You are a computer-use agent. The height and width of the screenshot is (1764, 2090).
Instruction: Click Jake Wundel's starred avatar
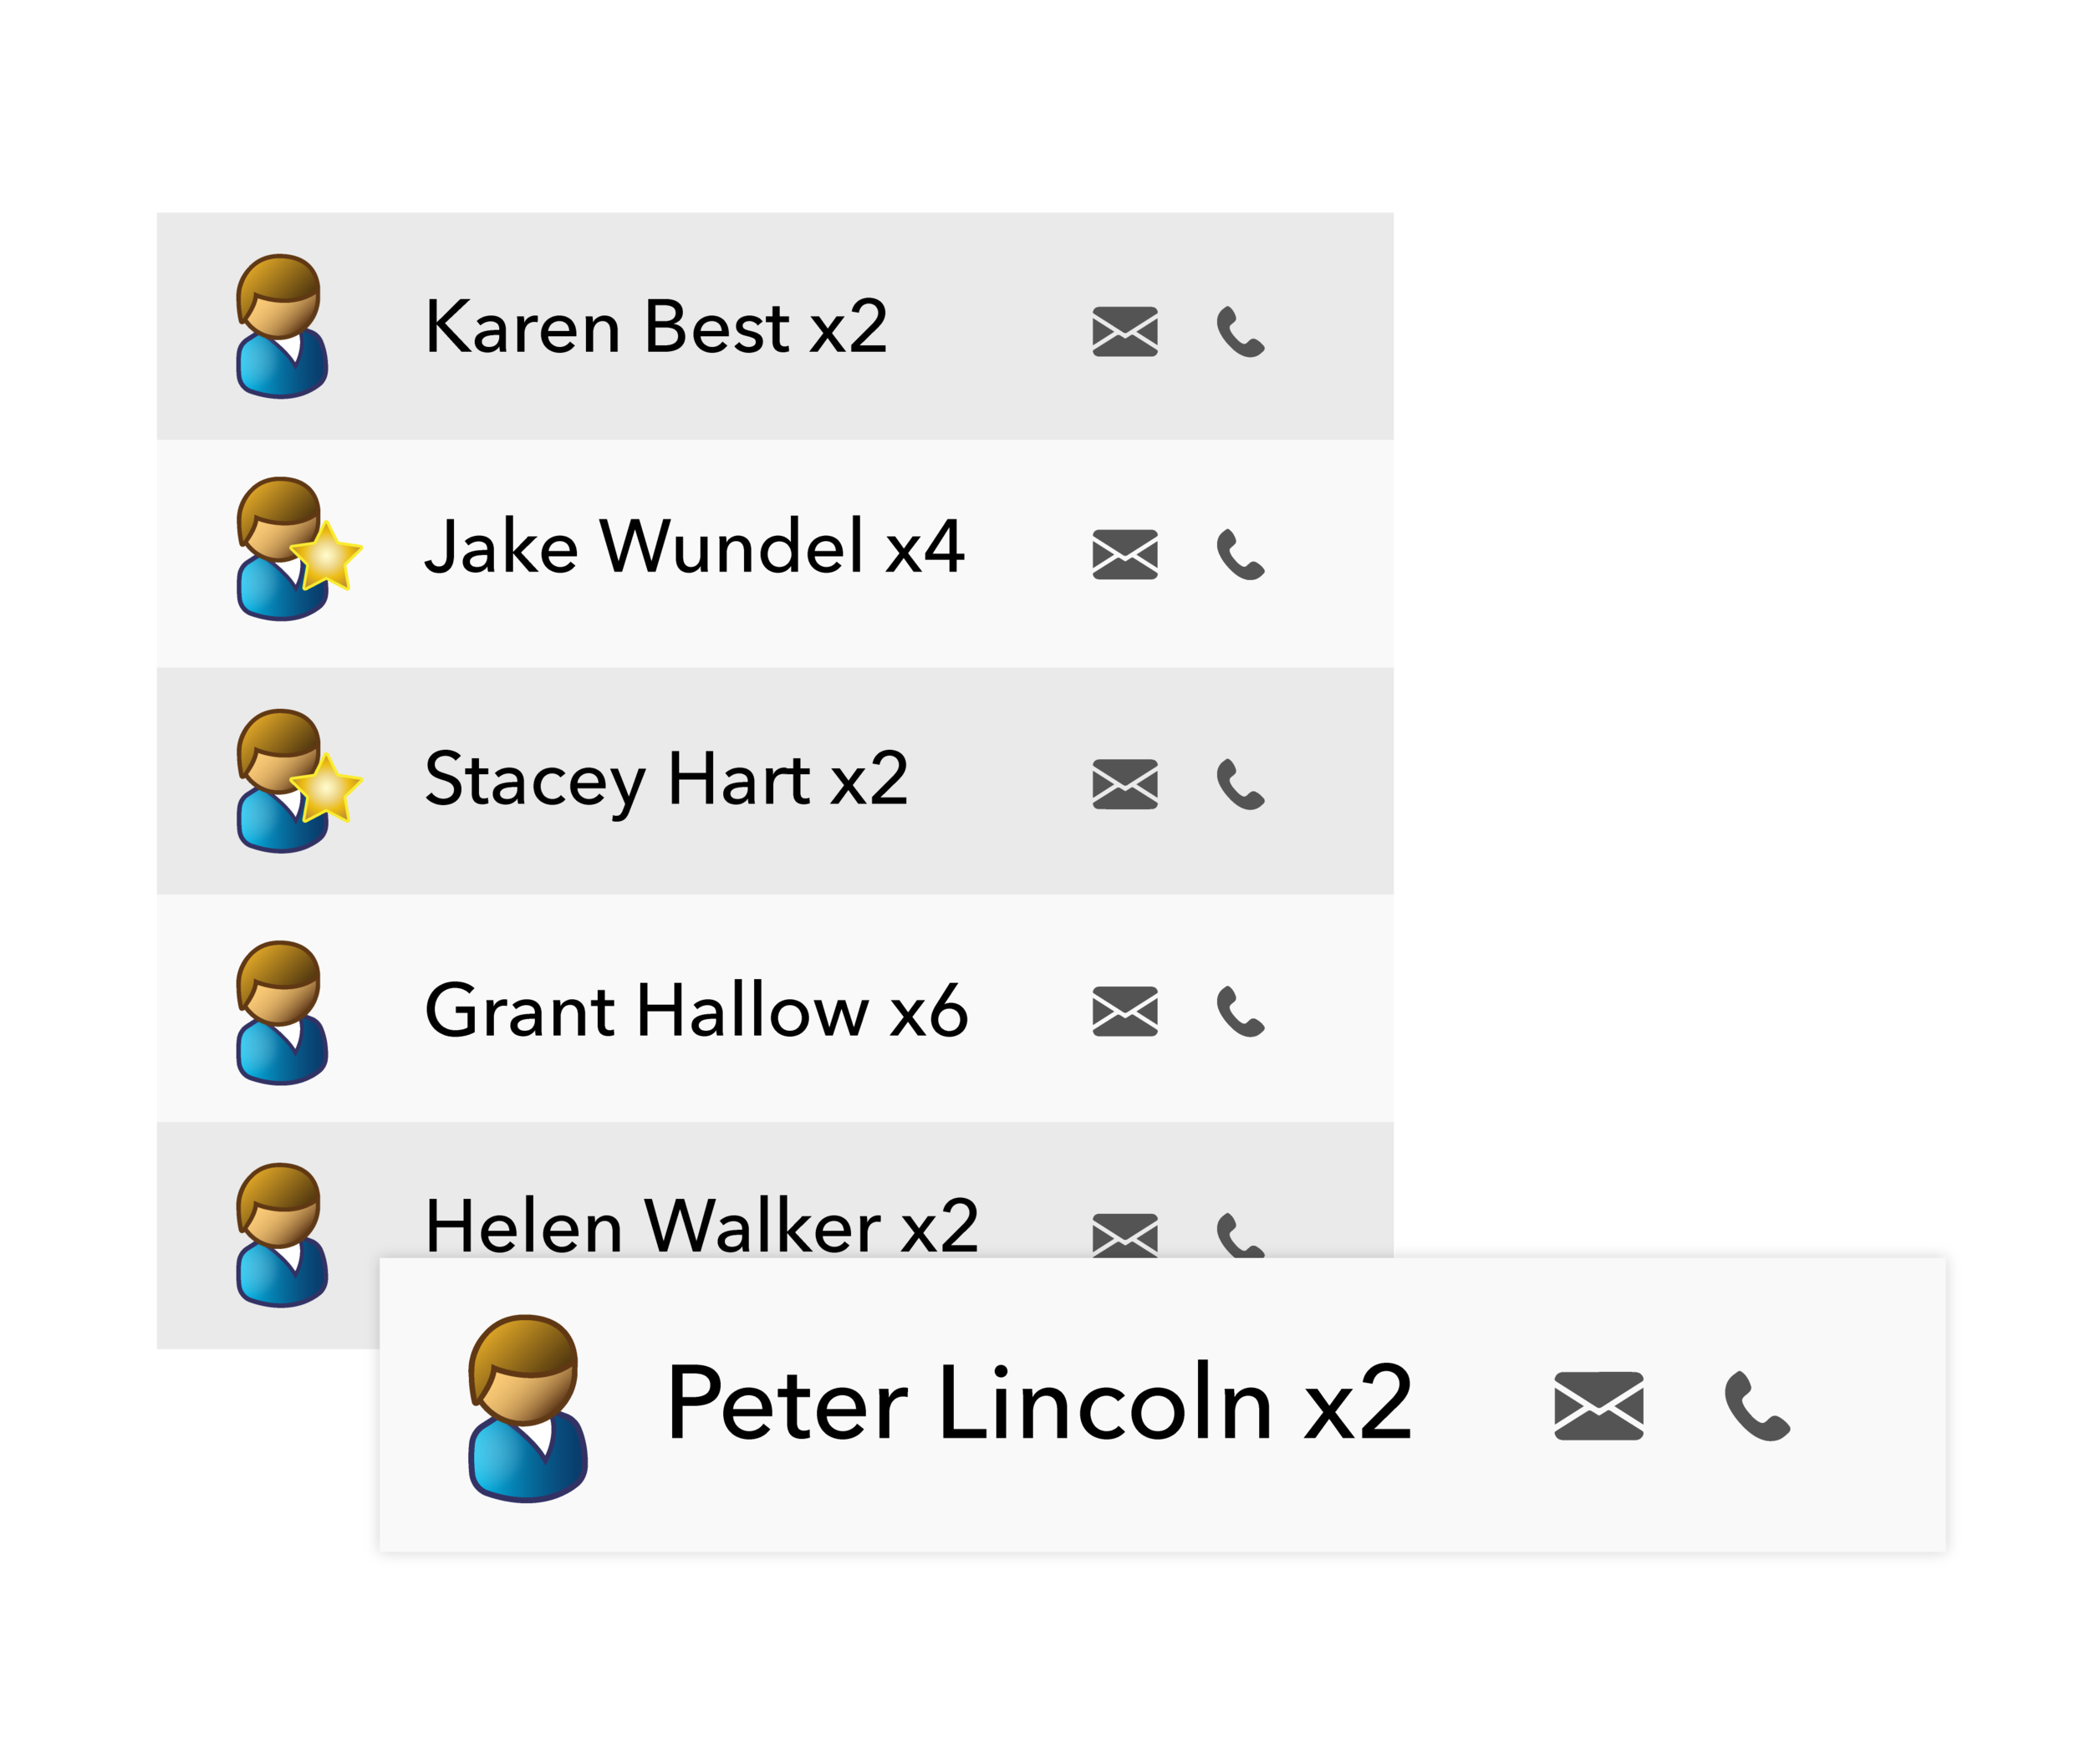(x=297, y=549)
